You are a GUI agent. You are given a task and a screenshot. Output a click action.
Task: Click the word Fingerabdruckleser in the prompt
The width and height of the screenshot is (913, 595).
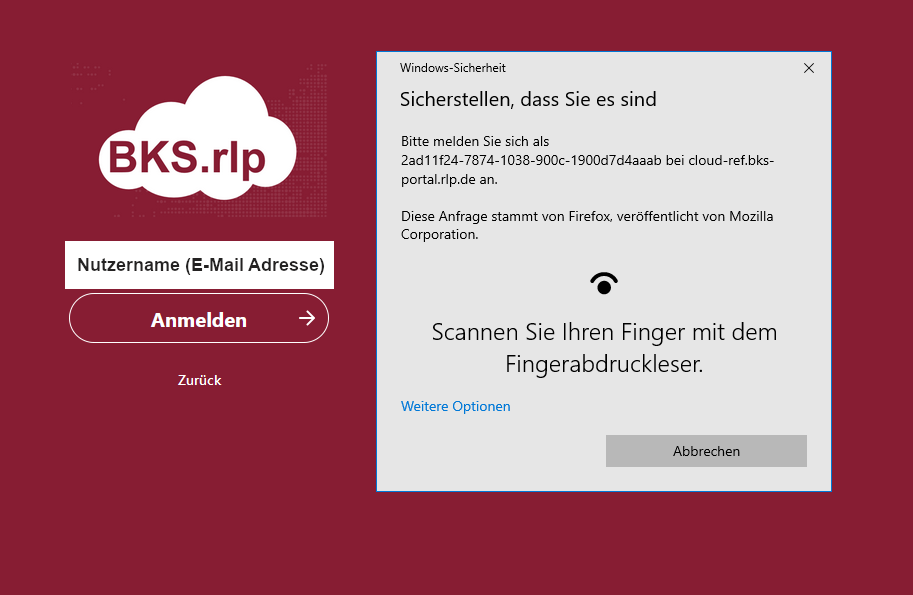604,365
